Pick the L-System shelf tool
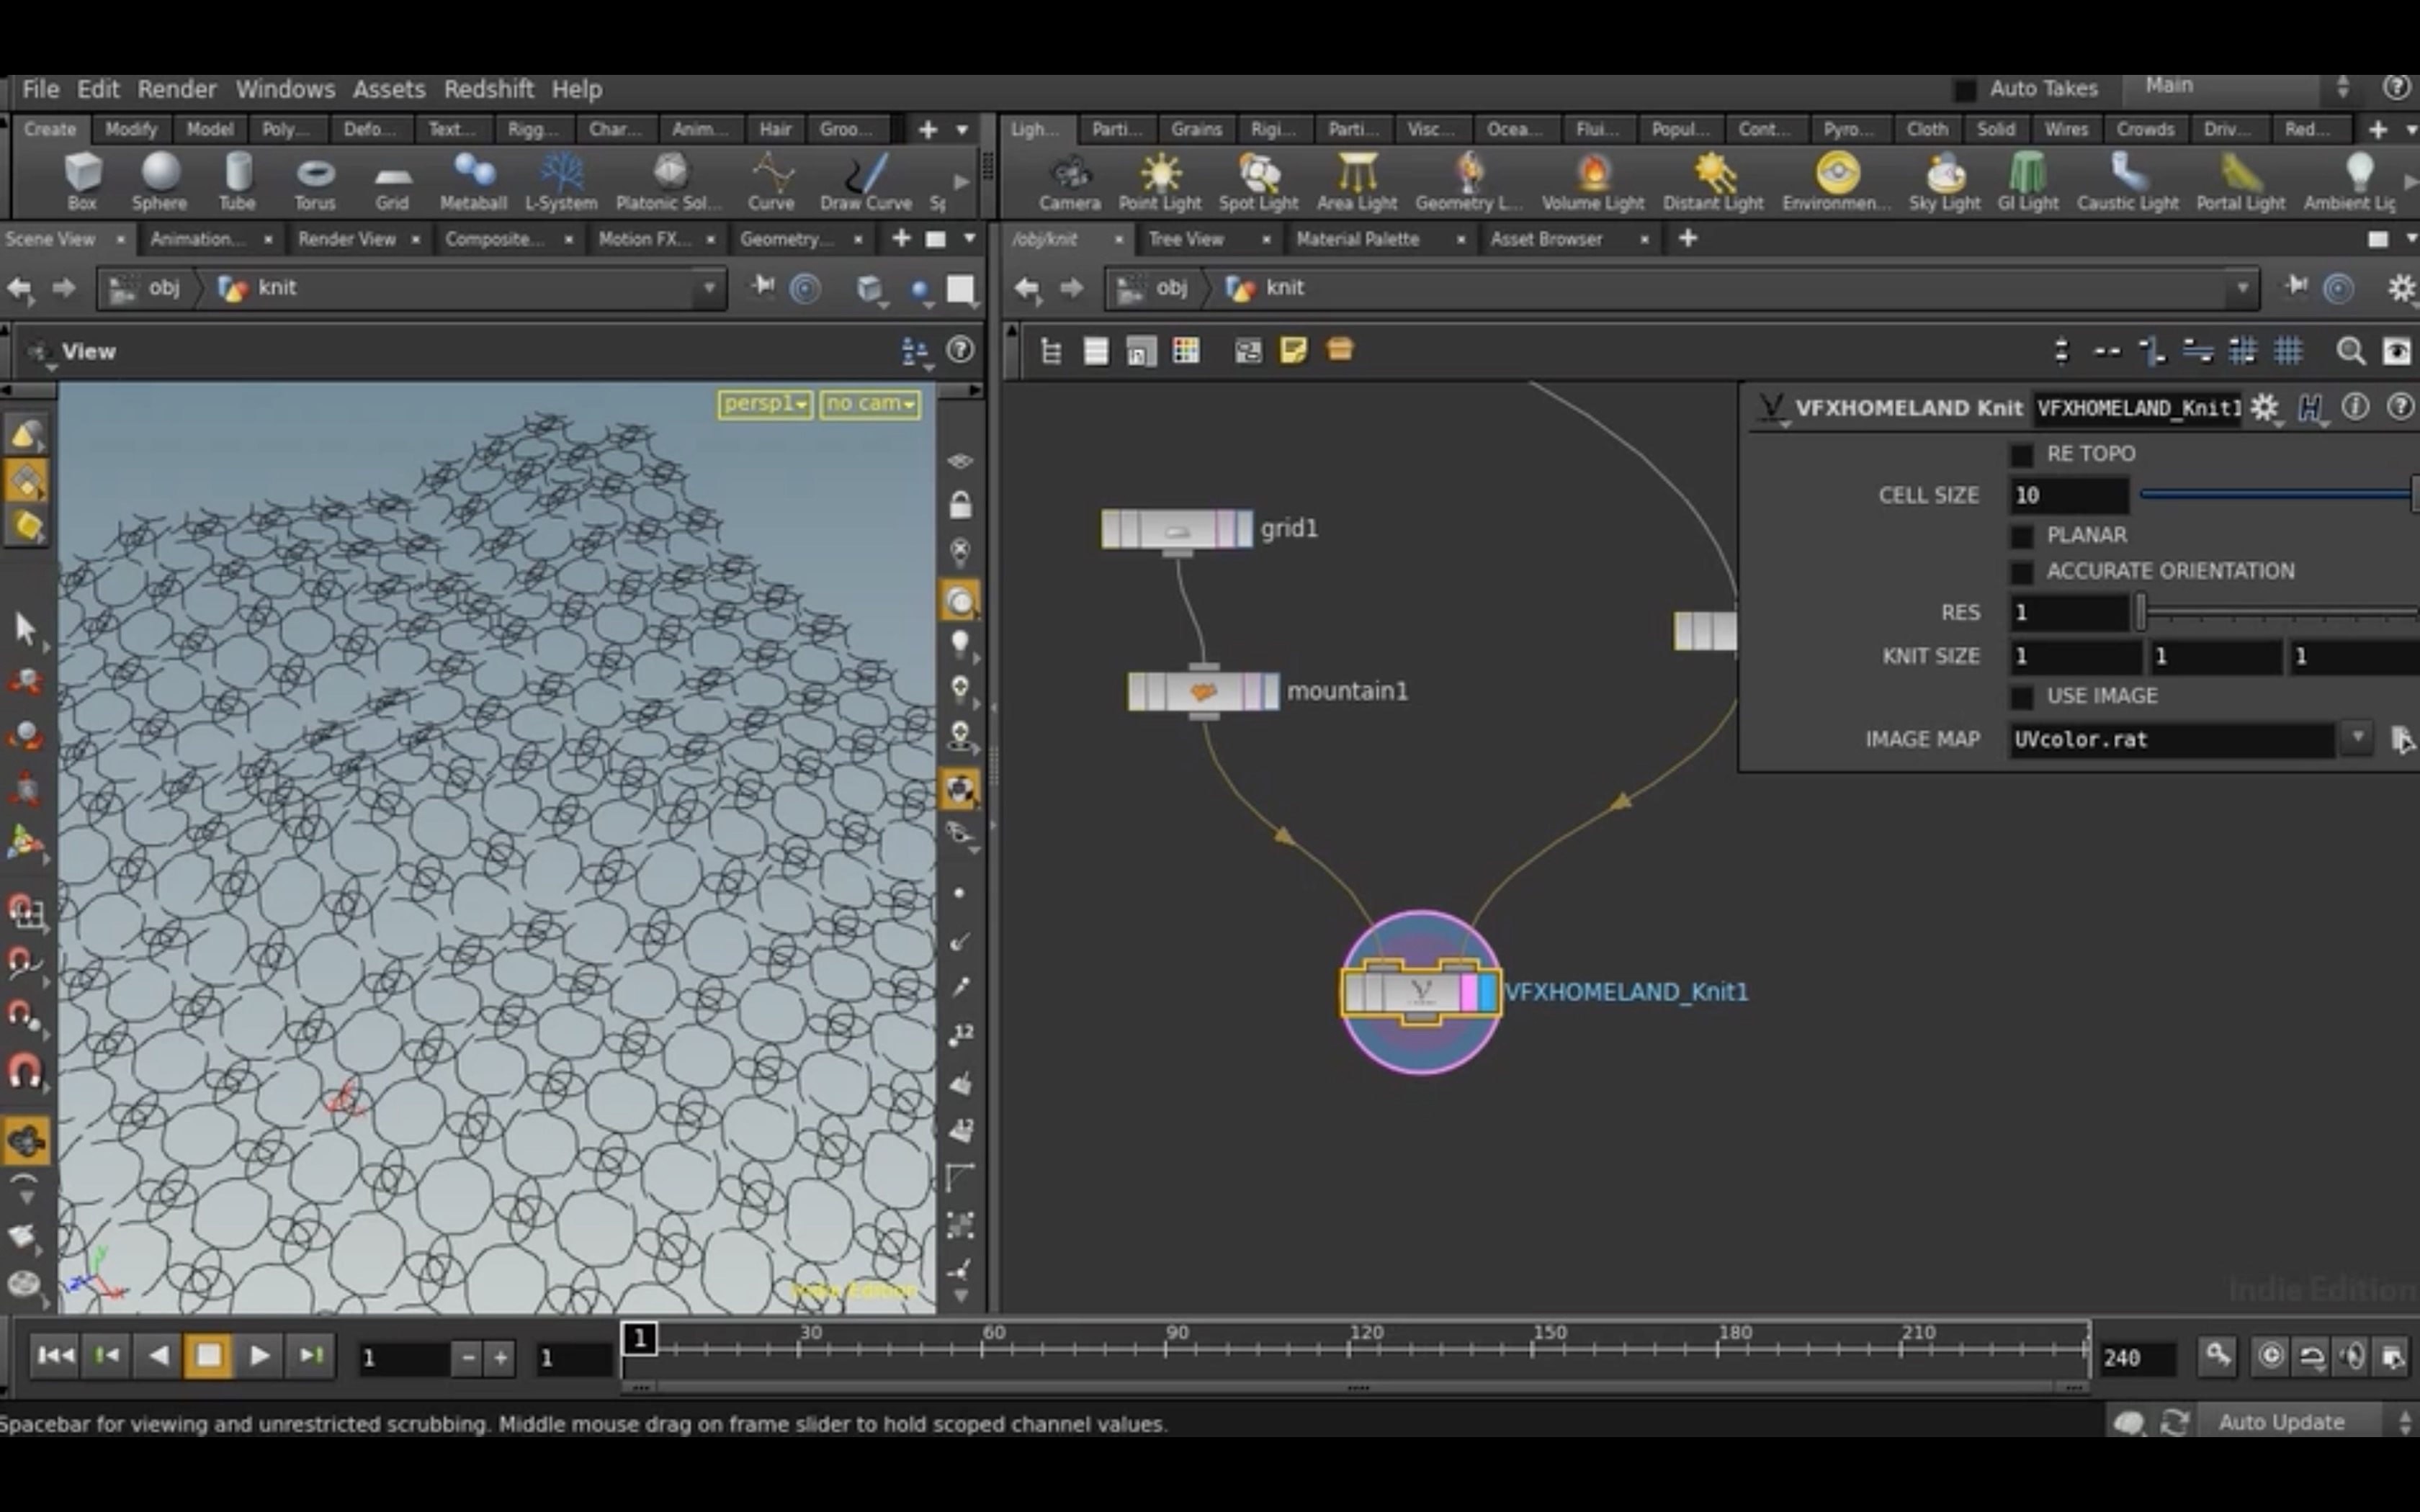Screen dimensions: 2420x1512 [x=561, y=182]
